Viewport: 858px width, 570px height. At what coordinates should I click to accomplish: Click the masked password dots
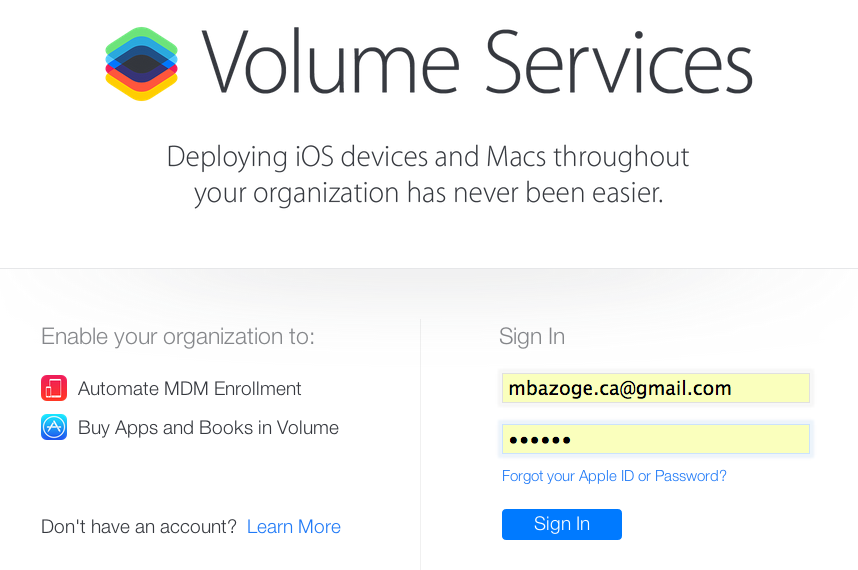(540, 440)
